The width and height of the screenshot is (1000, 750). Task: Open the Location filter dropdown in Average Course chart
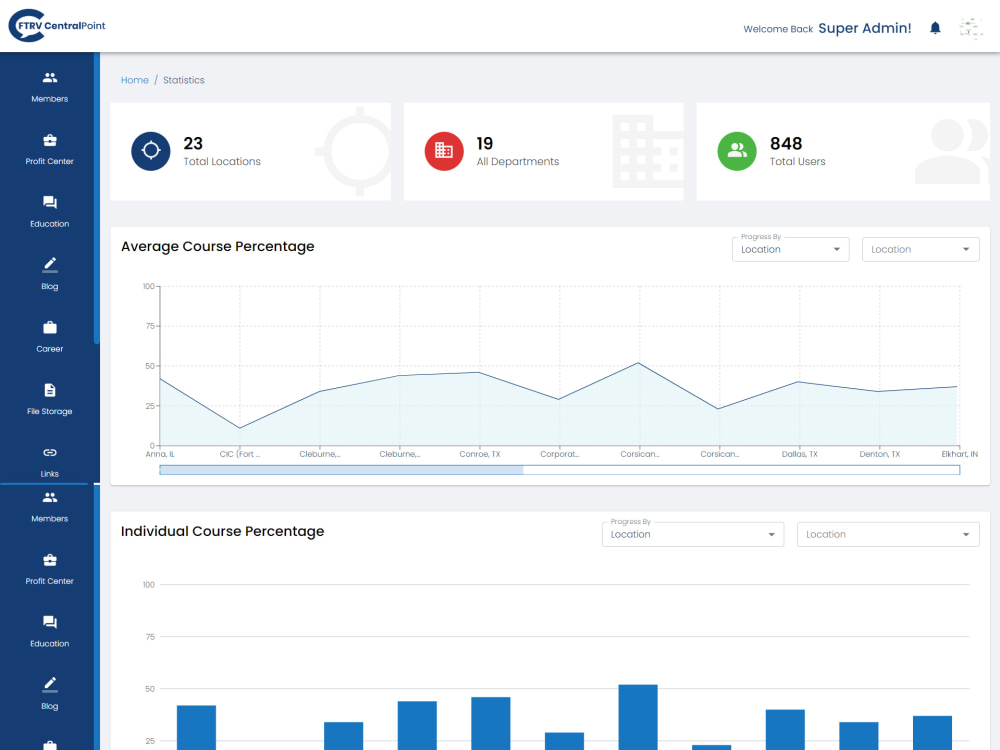(x=920, y=249)
